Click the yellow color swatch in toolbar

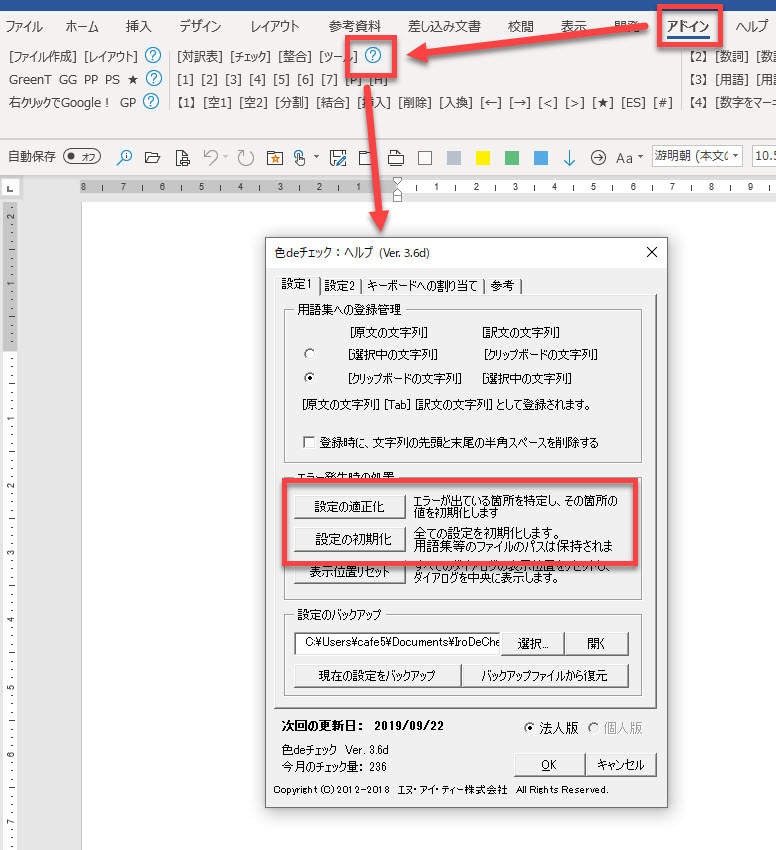pyautogui.click(x=482, y=157)
